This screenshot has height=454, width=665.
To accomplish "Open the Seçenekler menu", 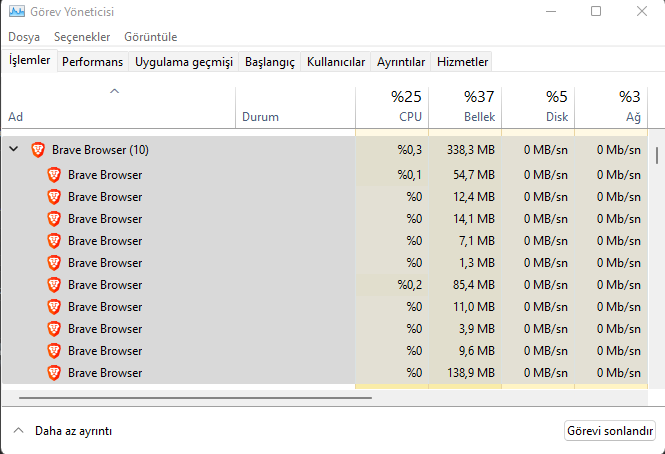I will tap(82, 37).
